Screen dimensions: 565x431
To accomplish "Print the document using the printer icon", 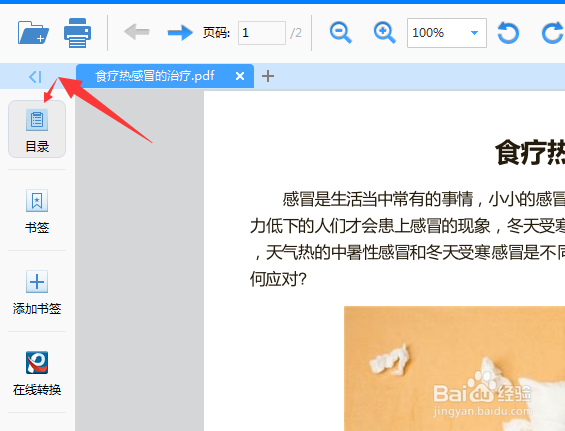I will coord(77,33).
